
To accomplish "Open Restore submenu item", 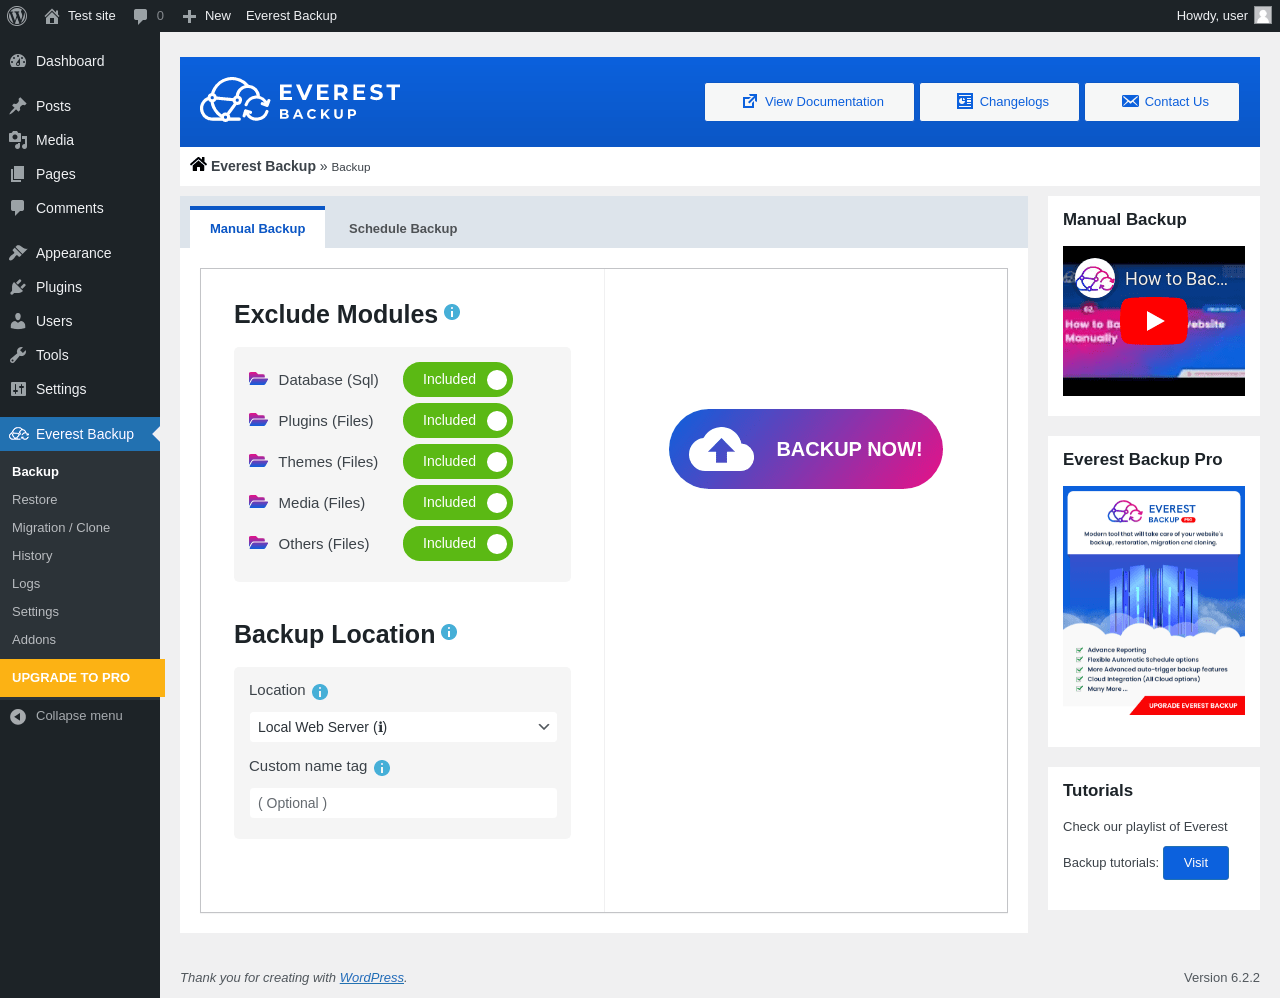I will click(80, 500).
